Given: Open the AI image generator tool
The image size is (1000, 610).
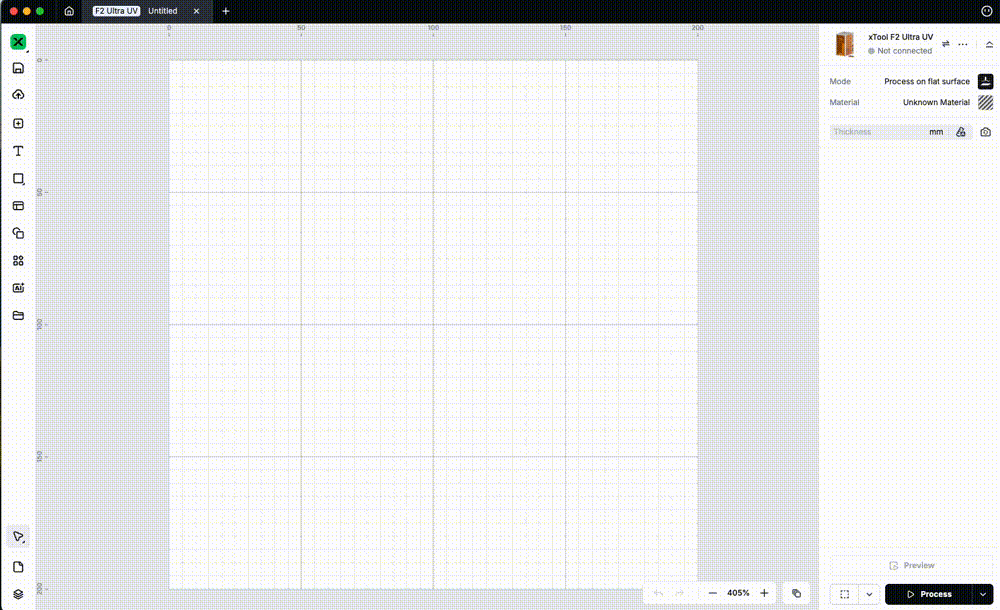Looking at the screenshot, I should tap(18, 288).
